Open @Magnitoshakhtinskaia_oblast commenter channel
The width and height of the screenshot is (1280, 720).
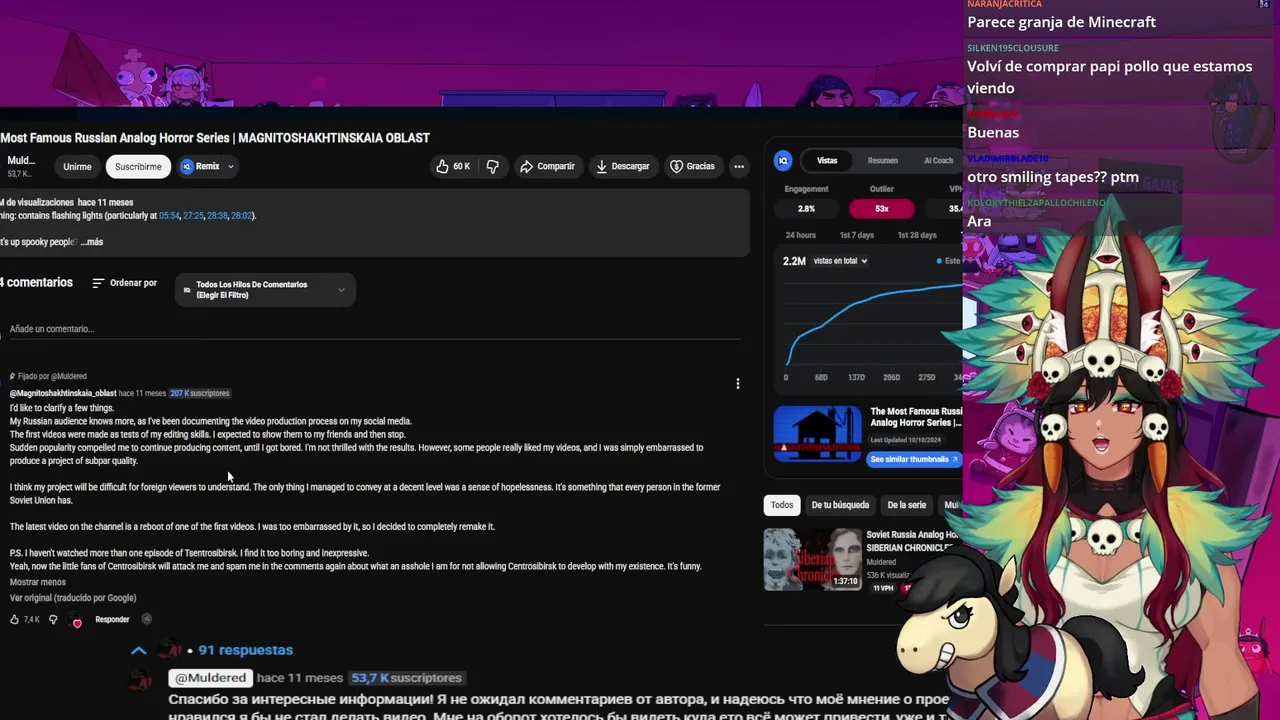coord(63,393)
